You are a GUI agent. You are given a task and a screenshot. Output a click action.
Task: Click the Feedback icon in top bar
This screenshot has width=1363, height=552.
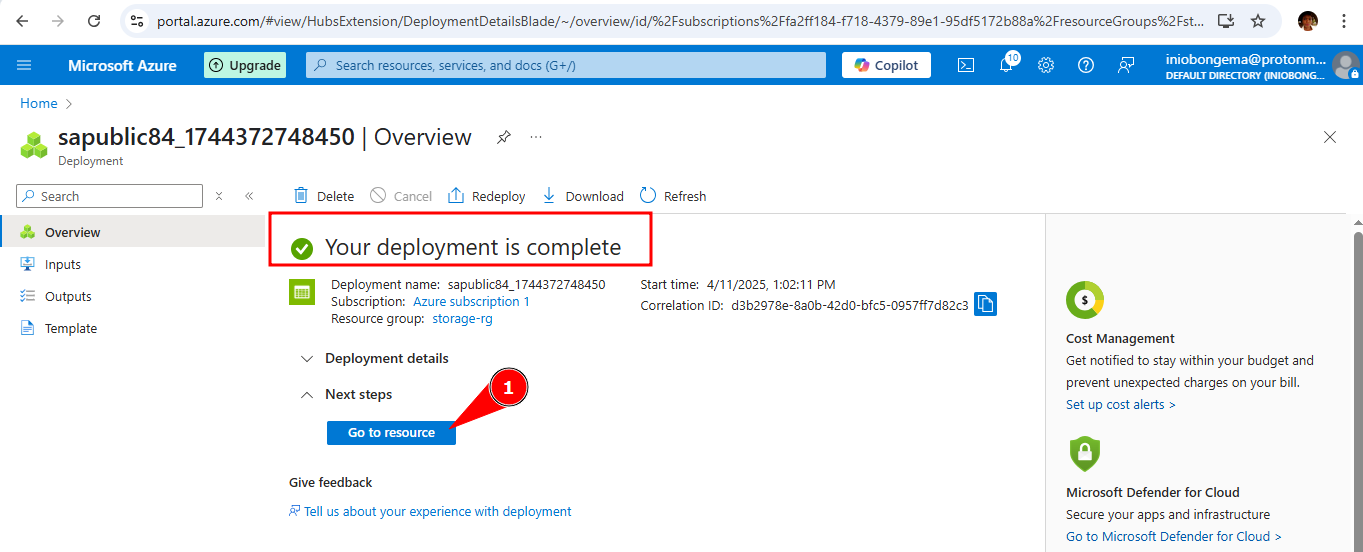click(1126, 65)
